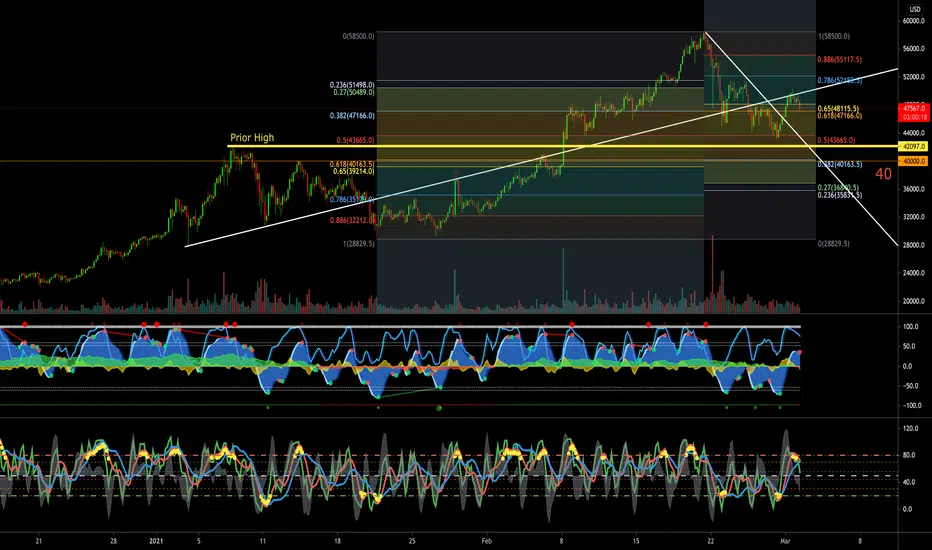
Task: Click 36000.0 on the price axis
Action: click(x=914, y=189)
